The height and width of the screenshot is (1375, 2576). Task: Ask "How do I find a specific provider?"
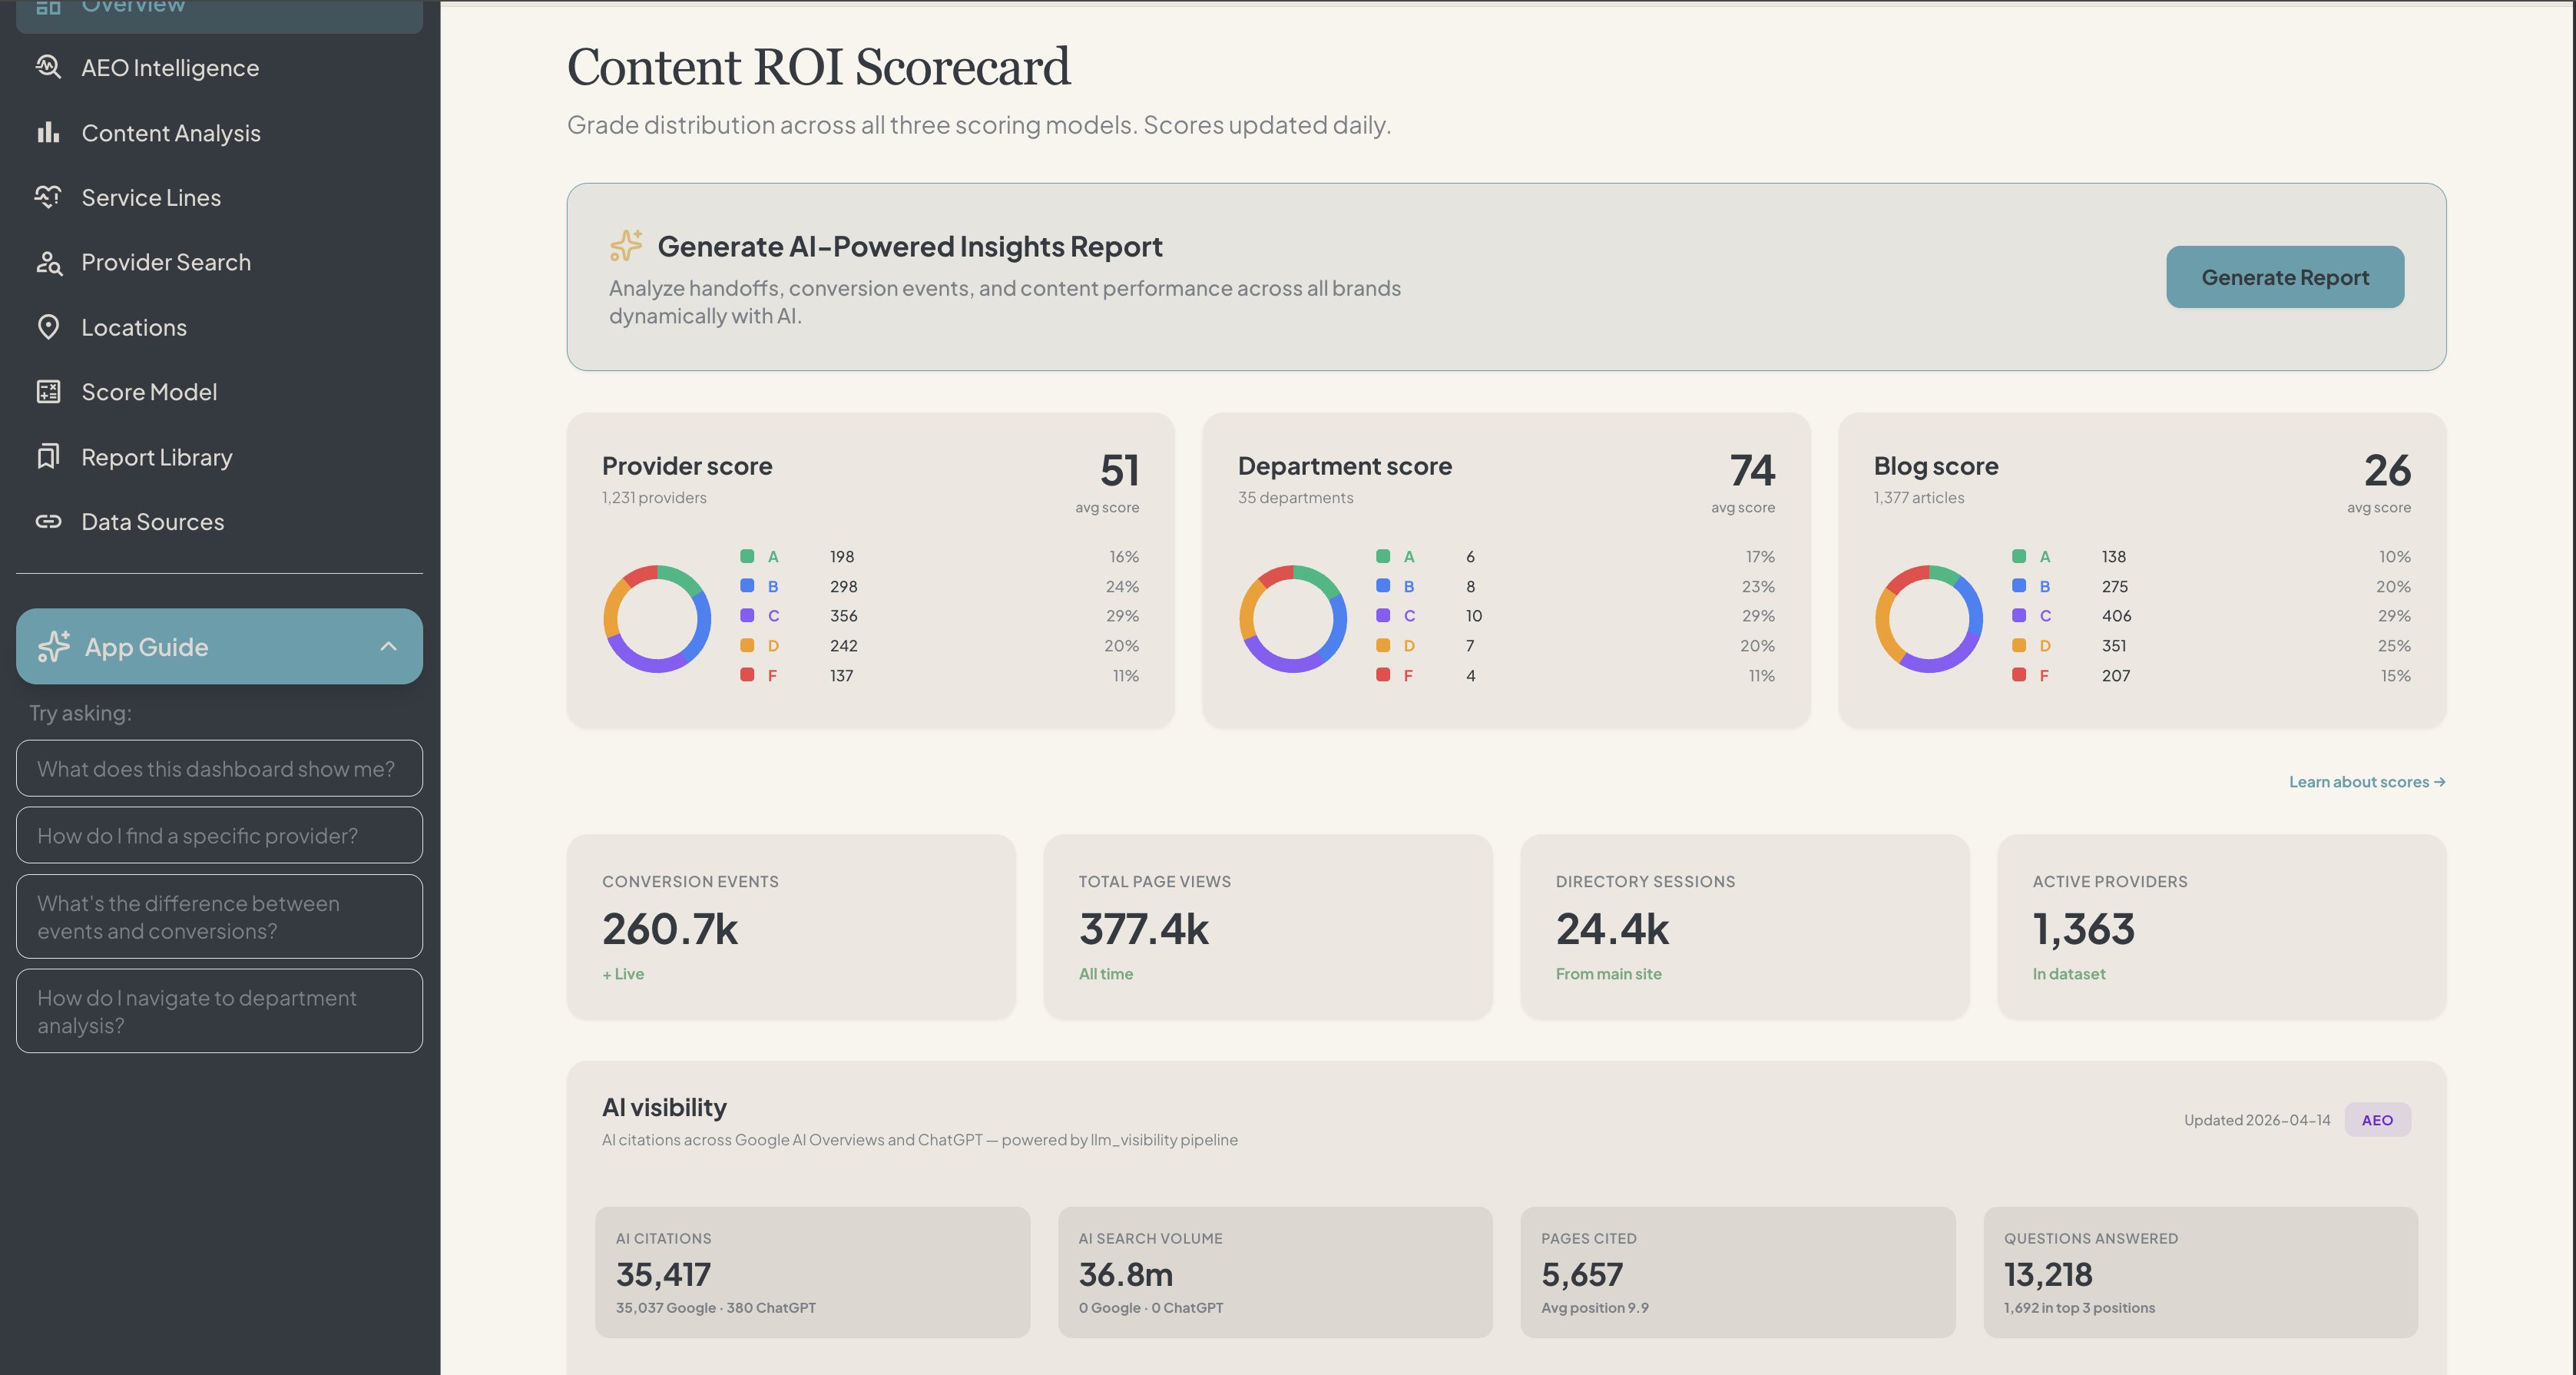(219, 835)
